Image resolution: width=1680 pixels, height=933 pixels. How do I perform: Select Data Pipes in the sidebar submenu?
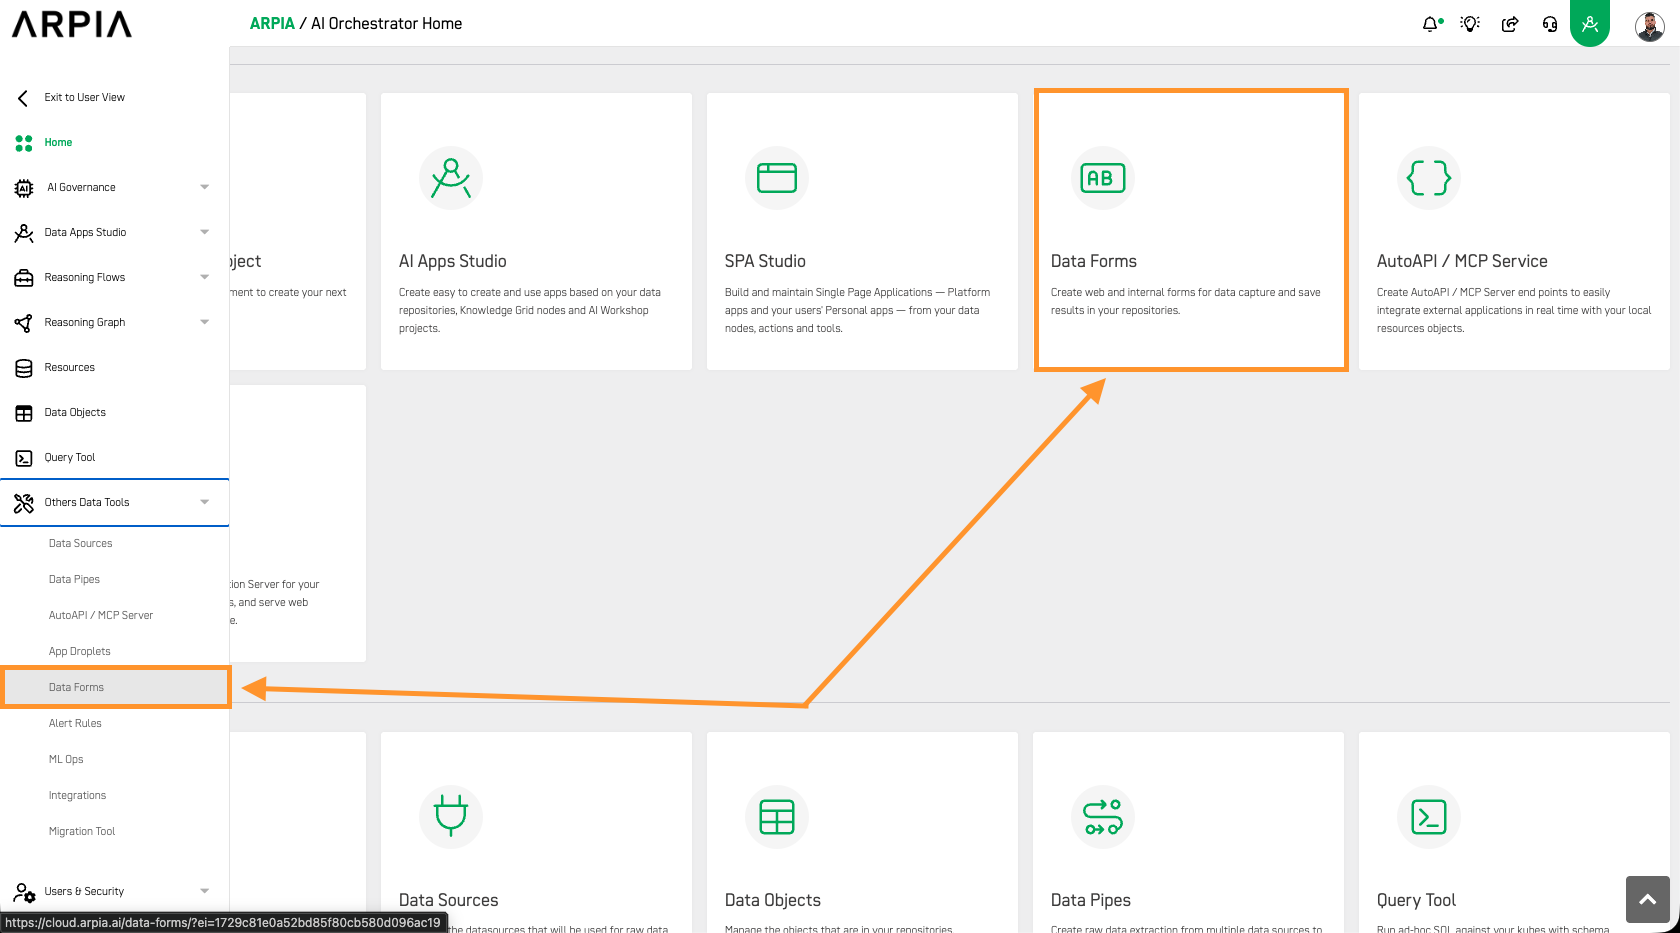click(74, 580)
